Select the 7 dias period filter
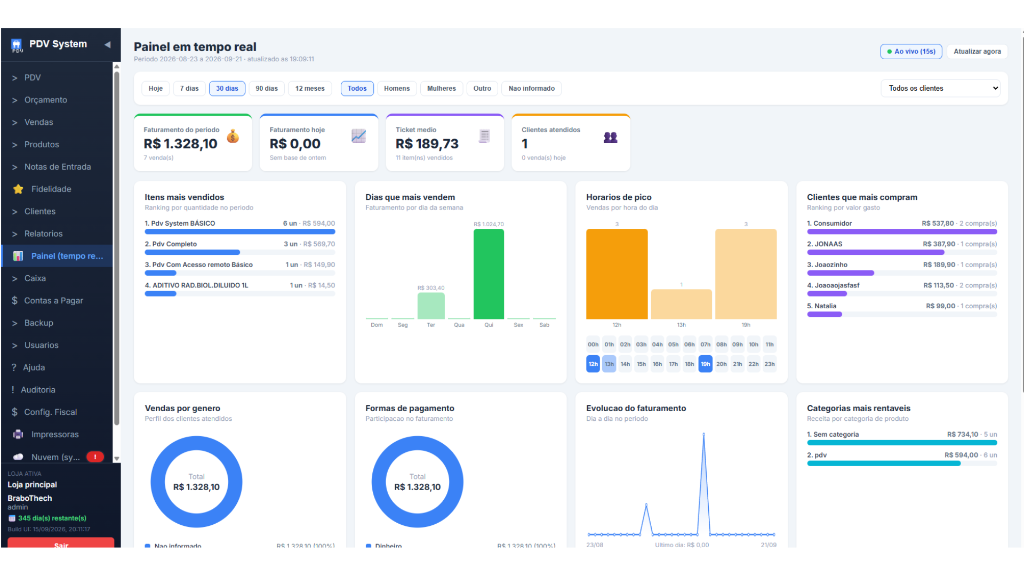 (x=189, y=89)
